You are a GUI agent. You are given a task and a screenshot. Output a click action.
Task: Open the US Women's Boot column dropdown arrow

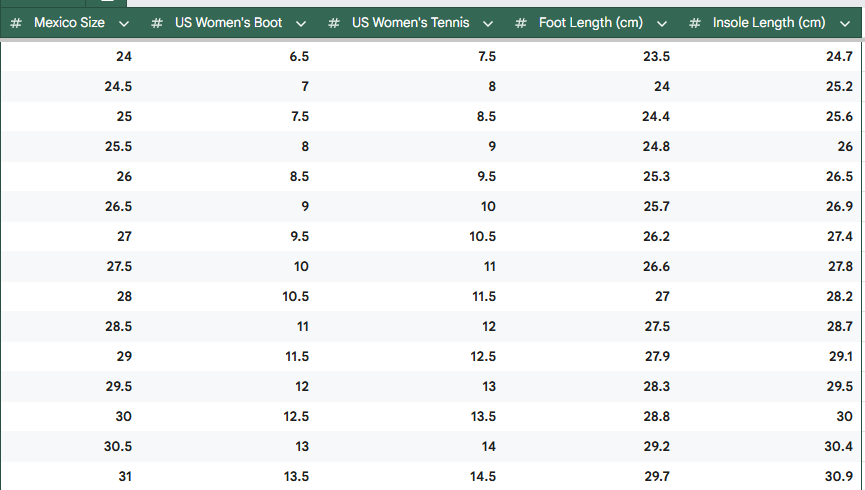tap(301, 24)
